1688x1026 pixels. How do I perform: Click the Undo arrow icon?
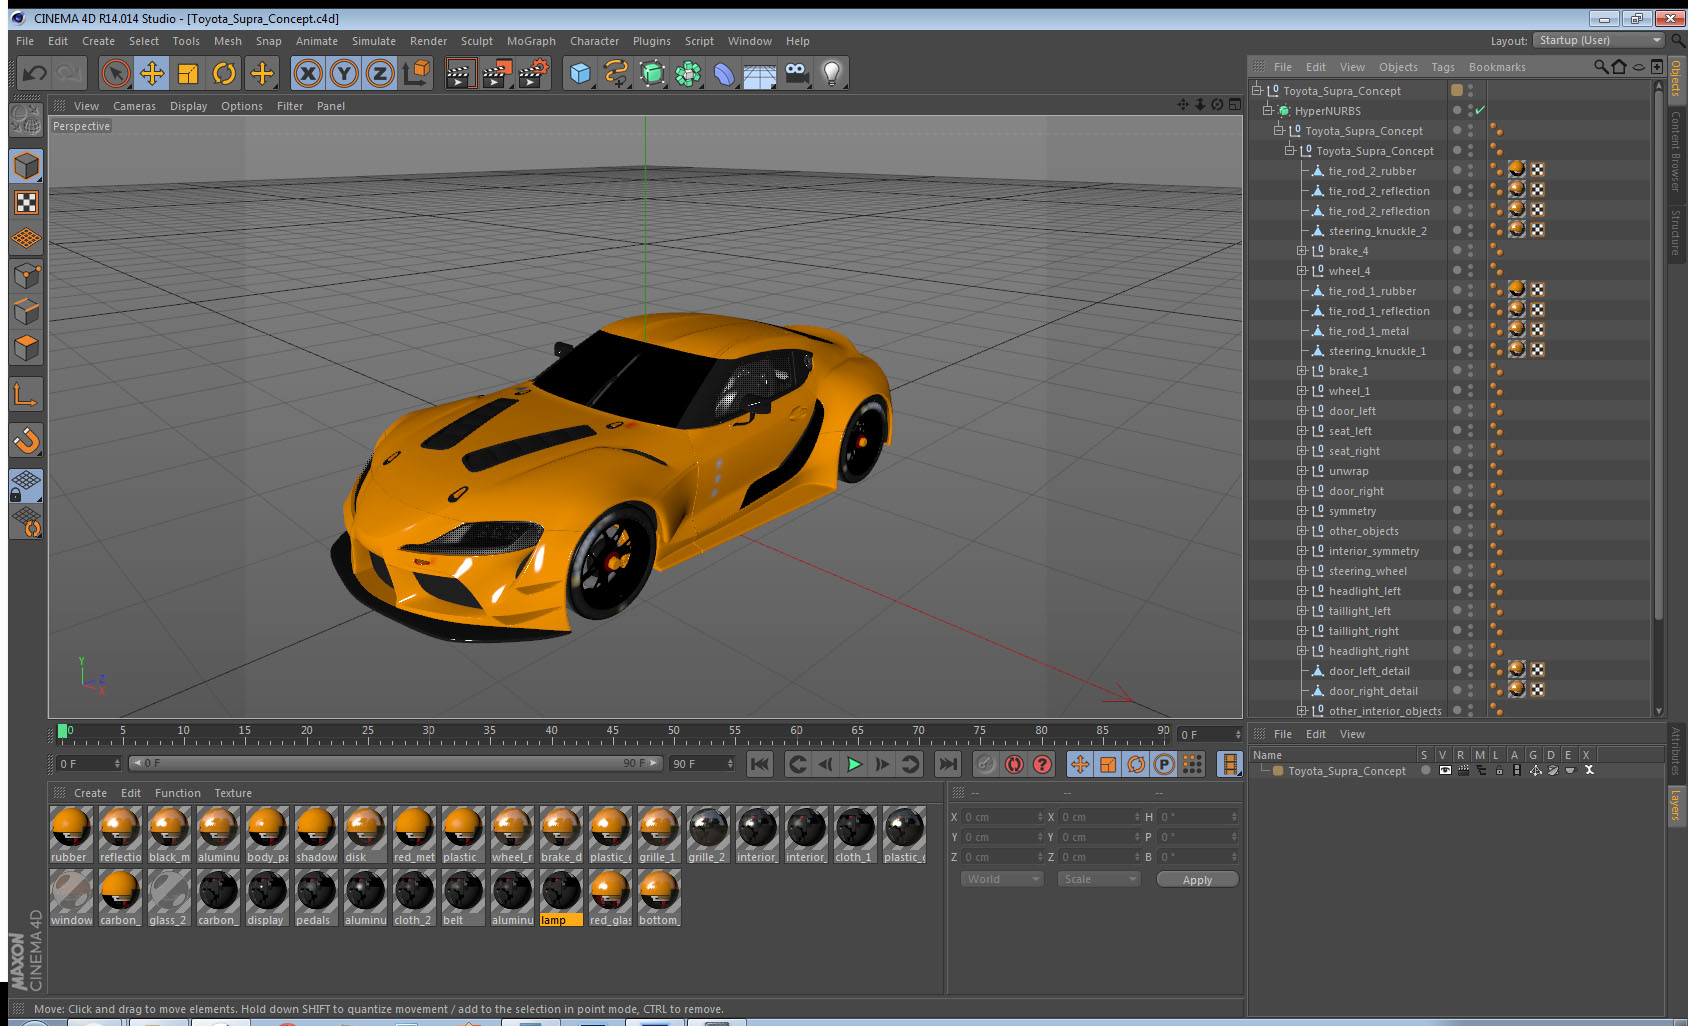(x=35, y=73)
